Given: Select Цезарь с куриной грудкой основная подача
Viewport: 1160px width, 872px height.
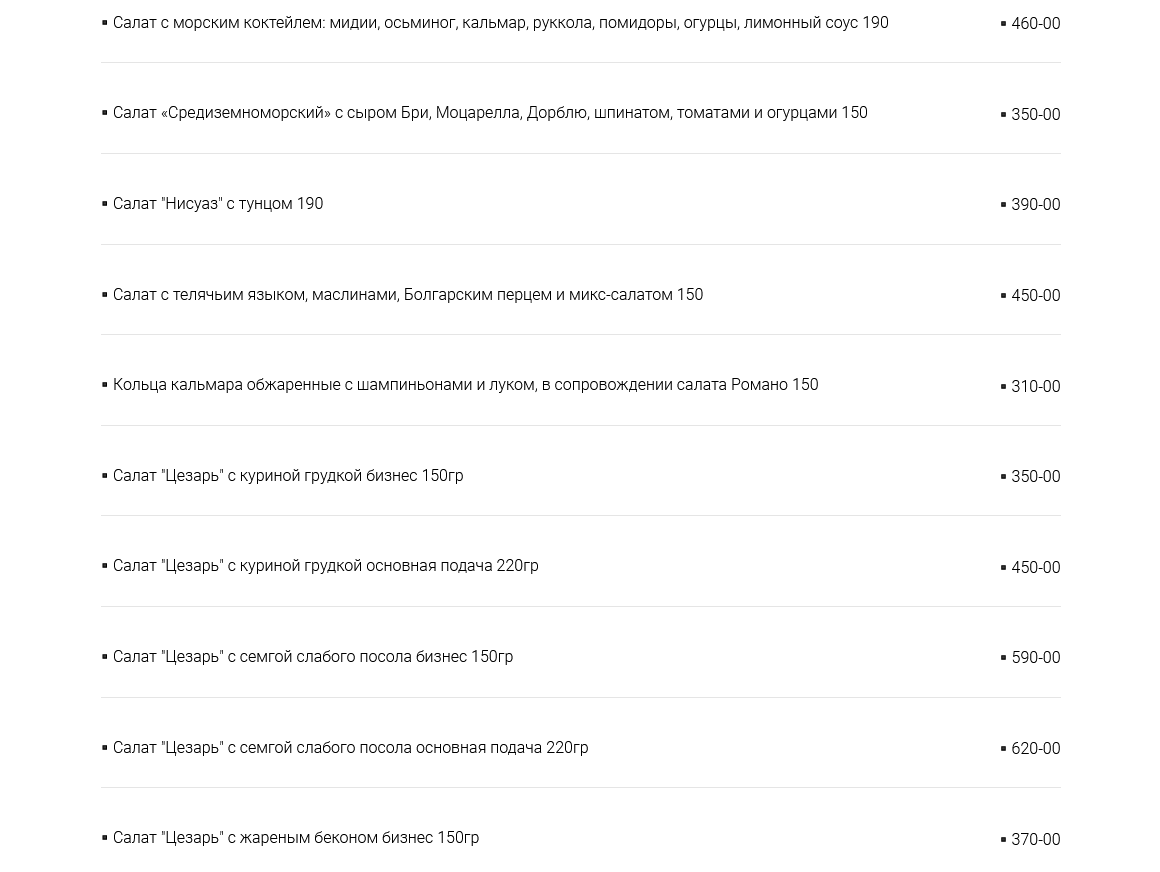Looking at the screenshot, I should pyautogui.click(x=325, y=566).
